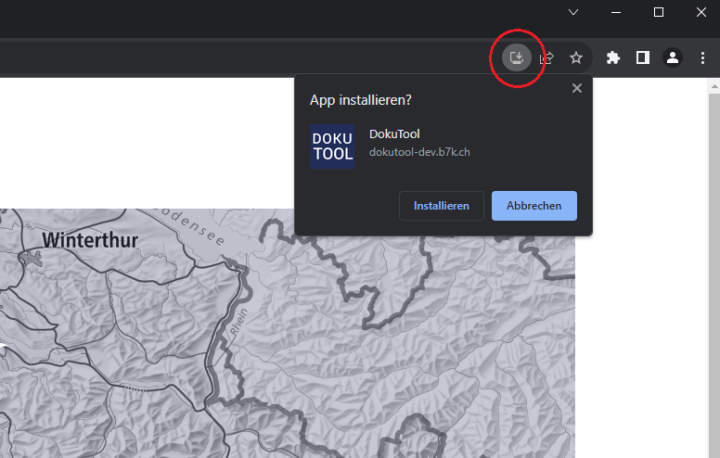Viewport: 720px width, 458px height.
Task: Click the Winterthur label on the map
Action: point(90,240)
